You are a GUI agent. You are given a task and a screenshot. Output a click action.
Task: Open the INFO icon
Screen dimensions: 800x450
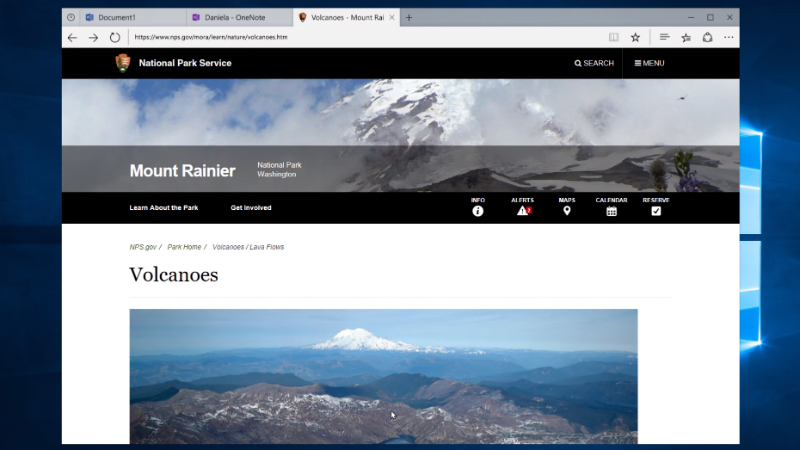pyautogui.click(x=478, y=208)
